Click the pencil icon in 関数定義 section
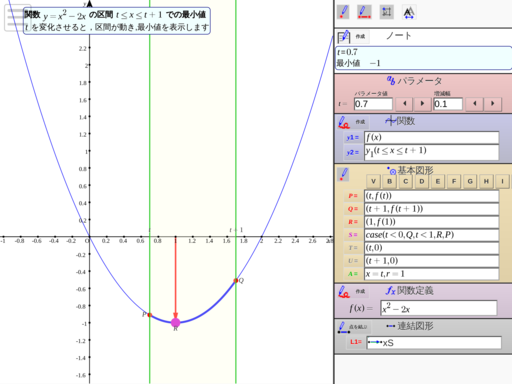This screenshot has height=384, width=512. 344,291
